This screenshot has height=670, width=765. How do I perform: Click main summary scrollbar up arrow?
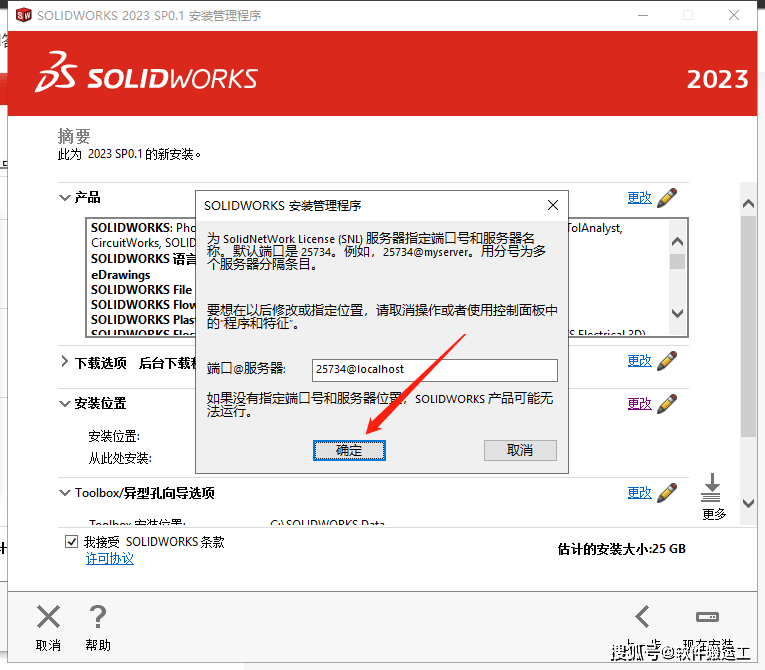click(748, 203)
